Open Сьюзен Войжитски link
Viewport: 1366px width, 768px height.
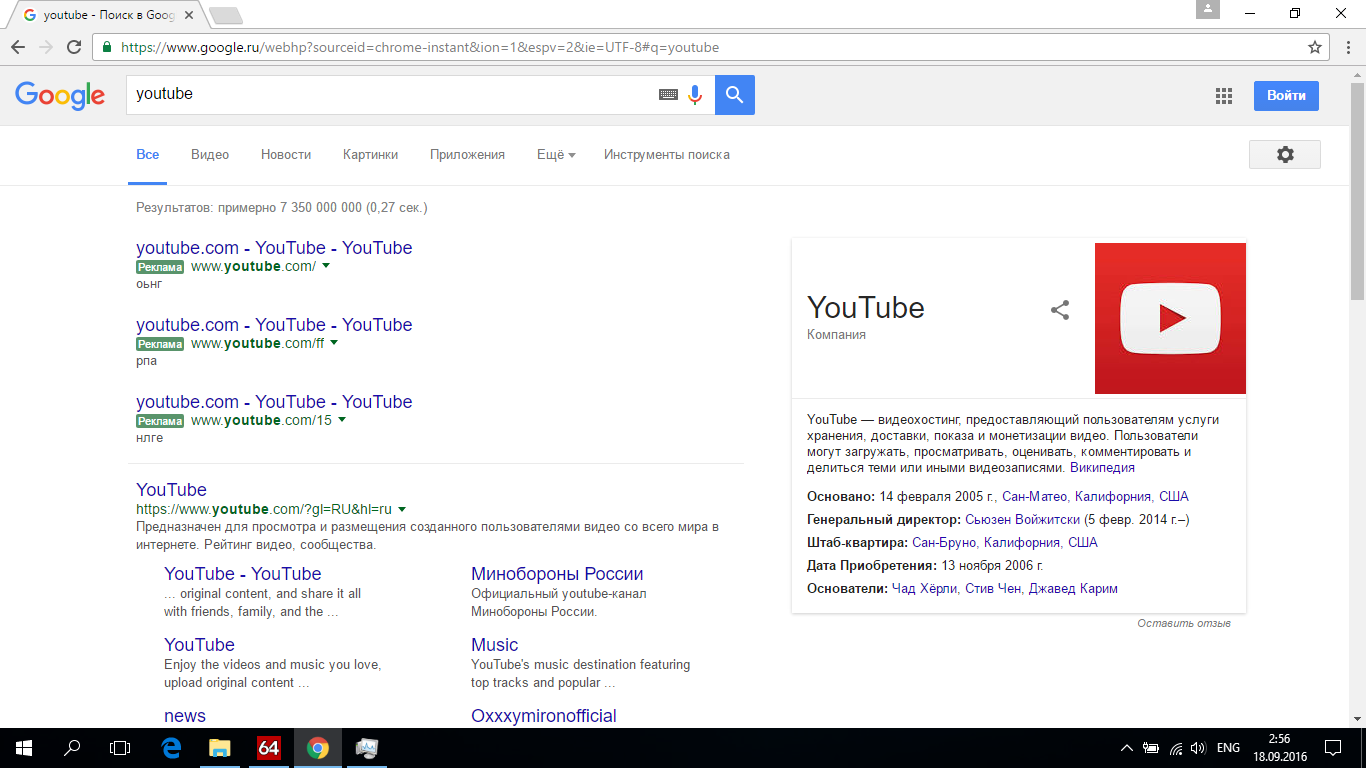(x=1022, y=520)
